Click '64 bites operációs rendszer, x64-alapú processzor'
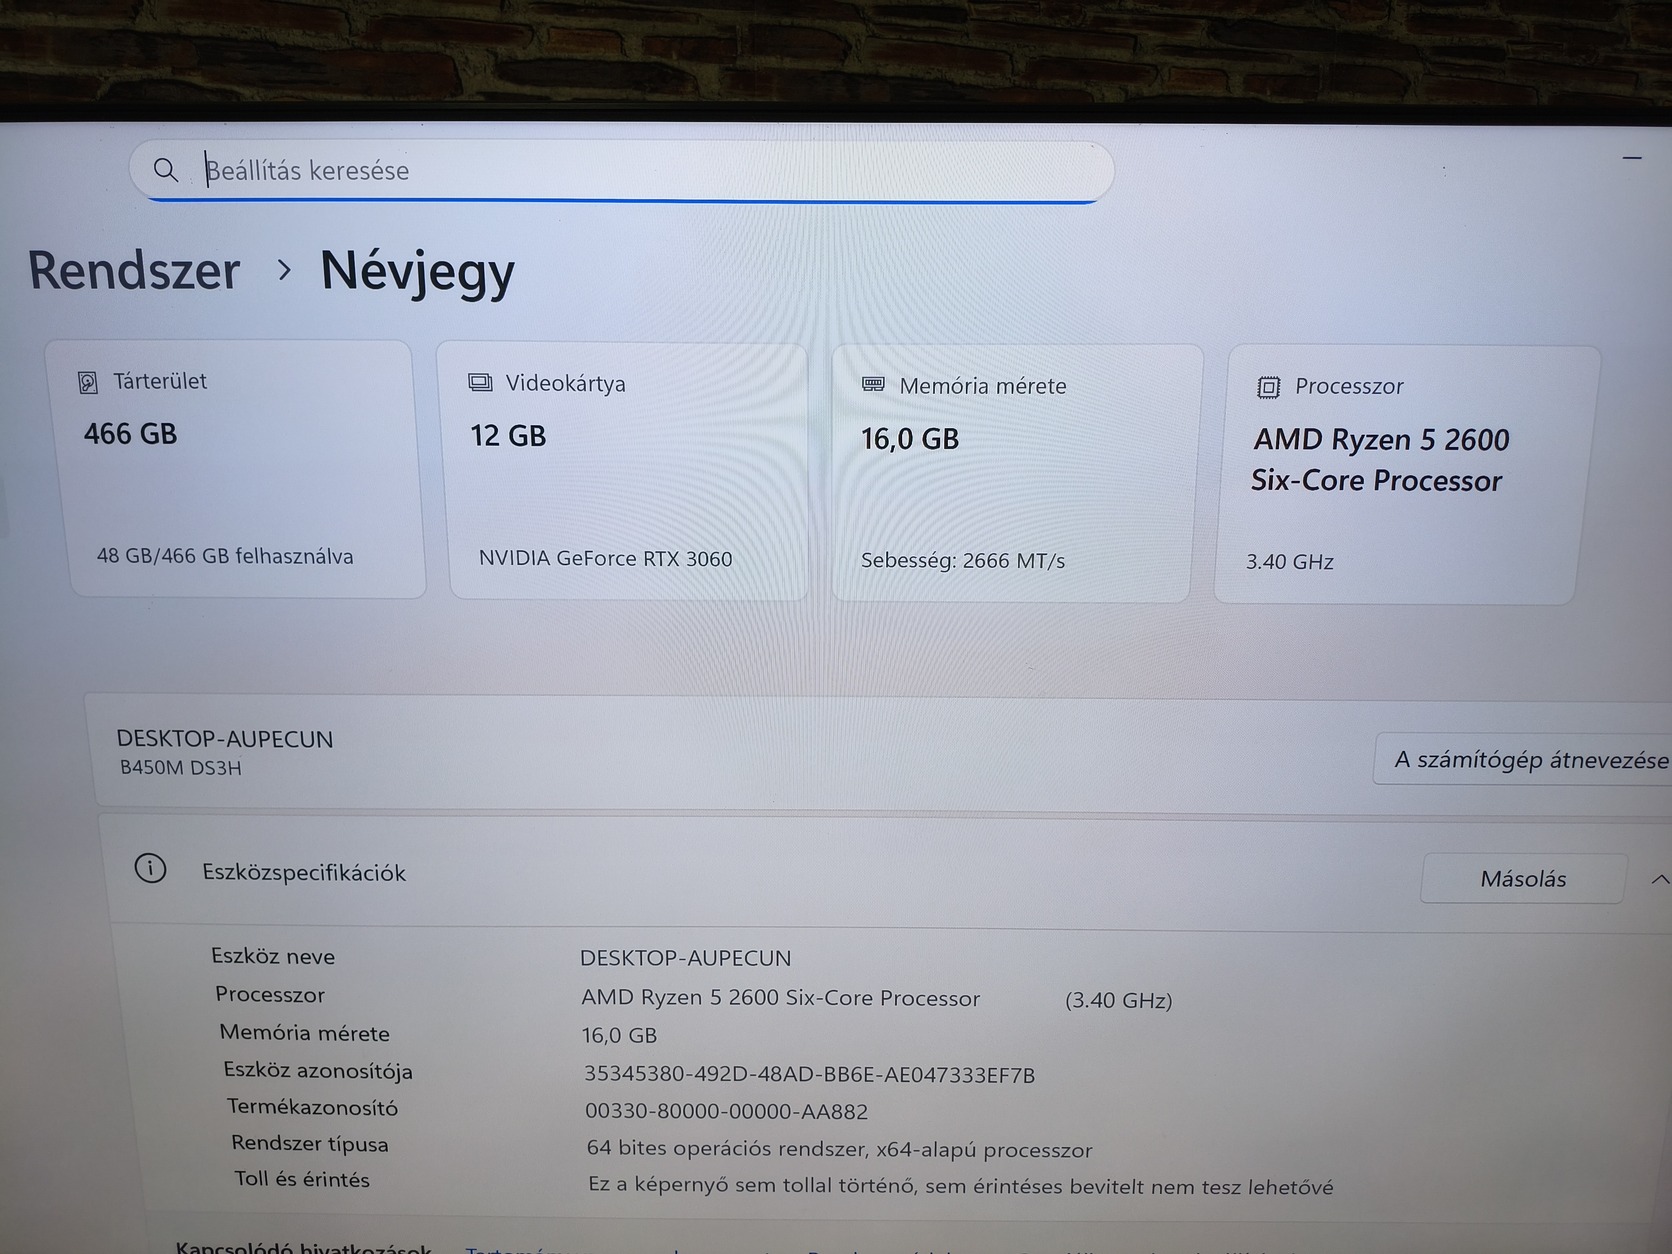The width and height of the screenshot is (1672, 1254). [x=839, y=1150]
